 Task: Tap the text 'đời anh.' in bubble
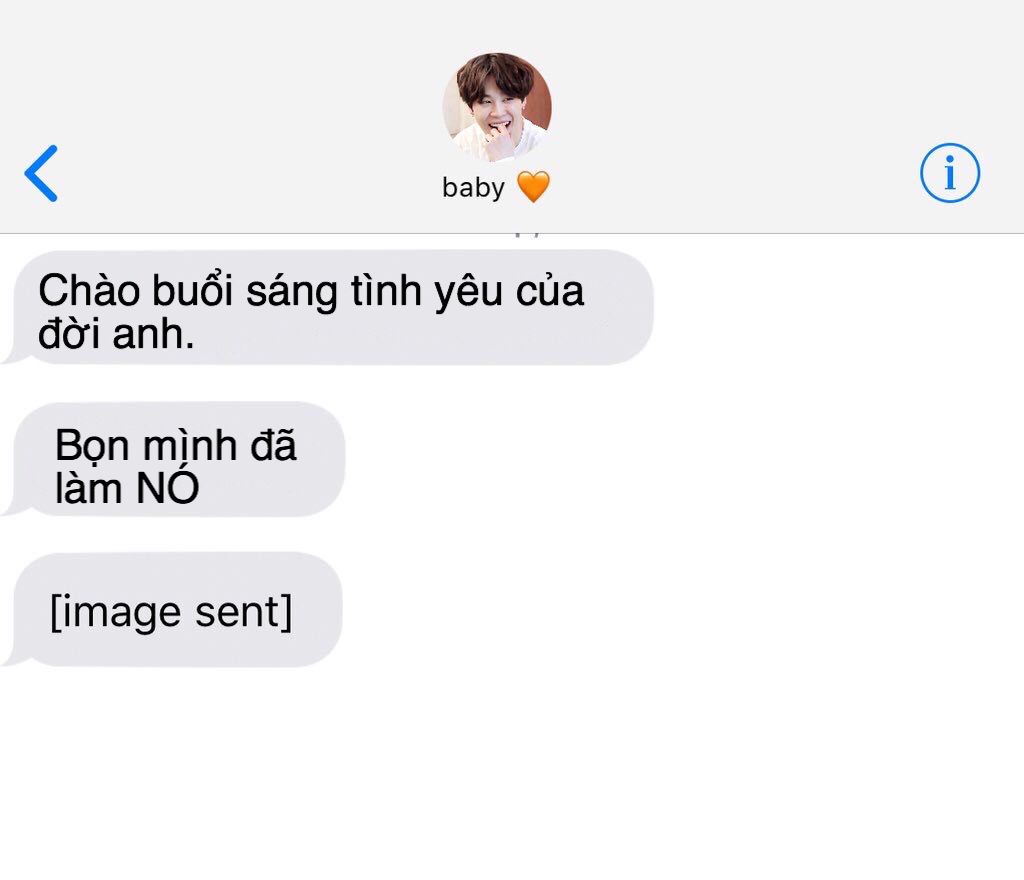click(116, 334)
